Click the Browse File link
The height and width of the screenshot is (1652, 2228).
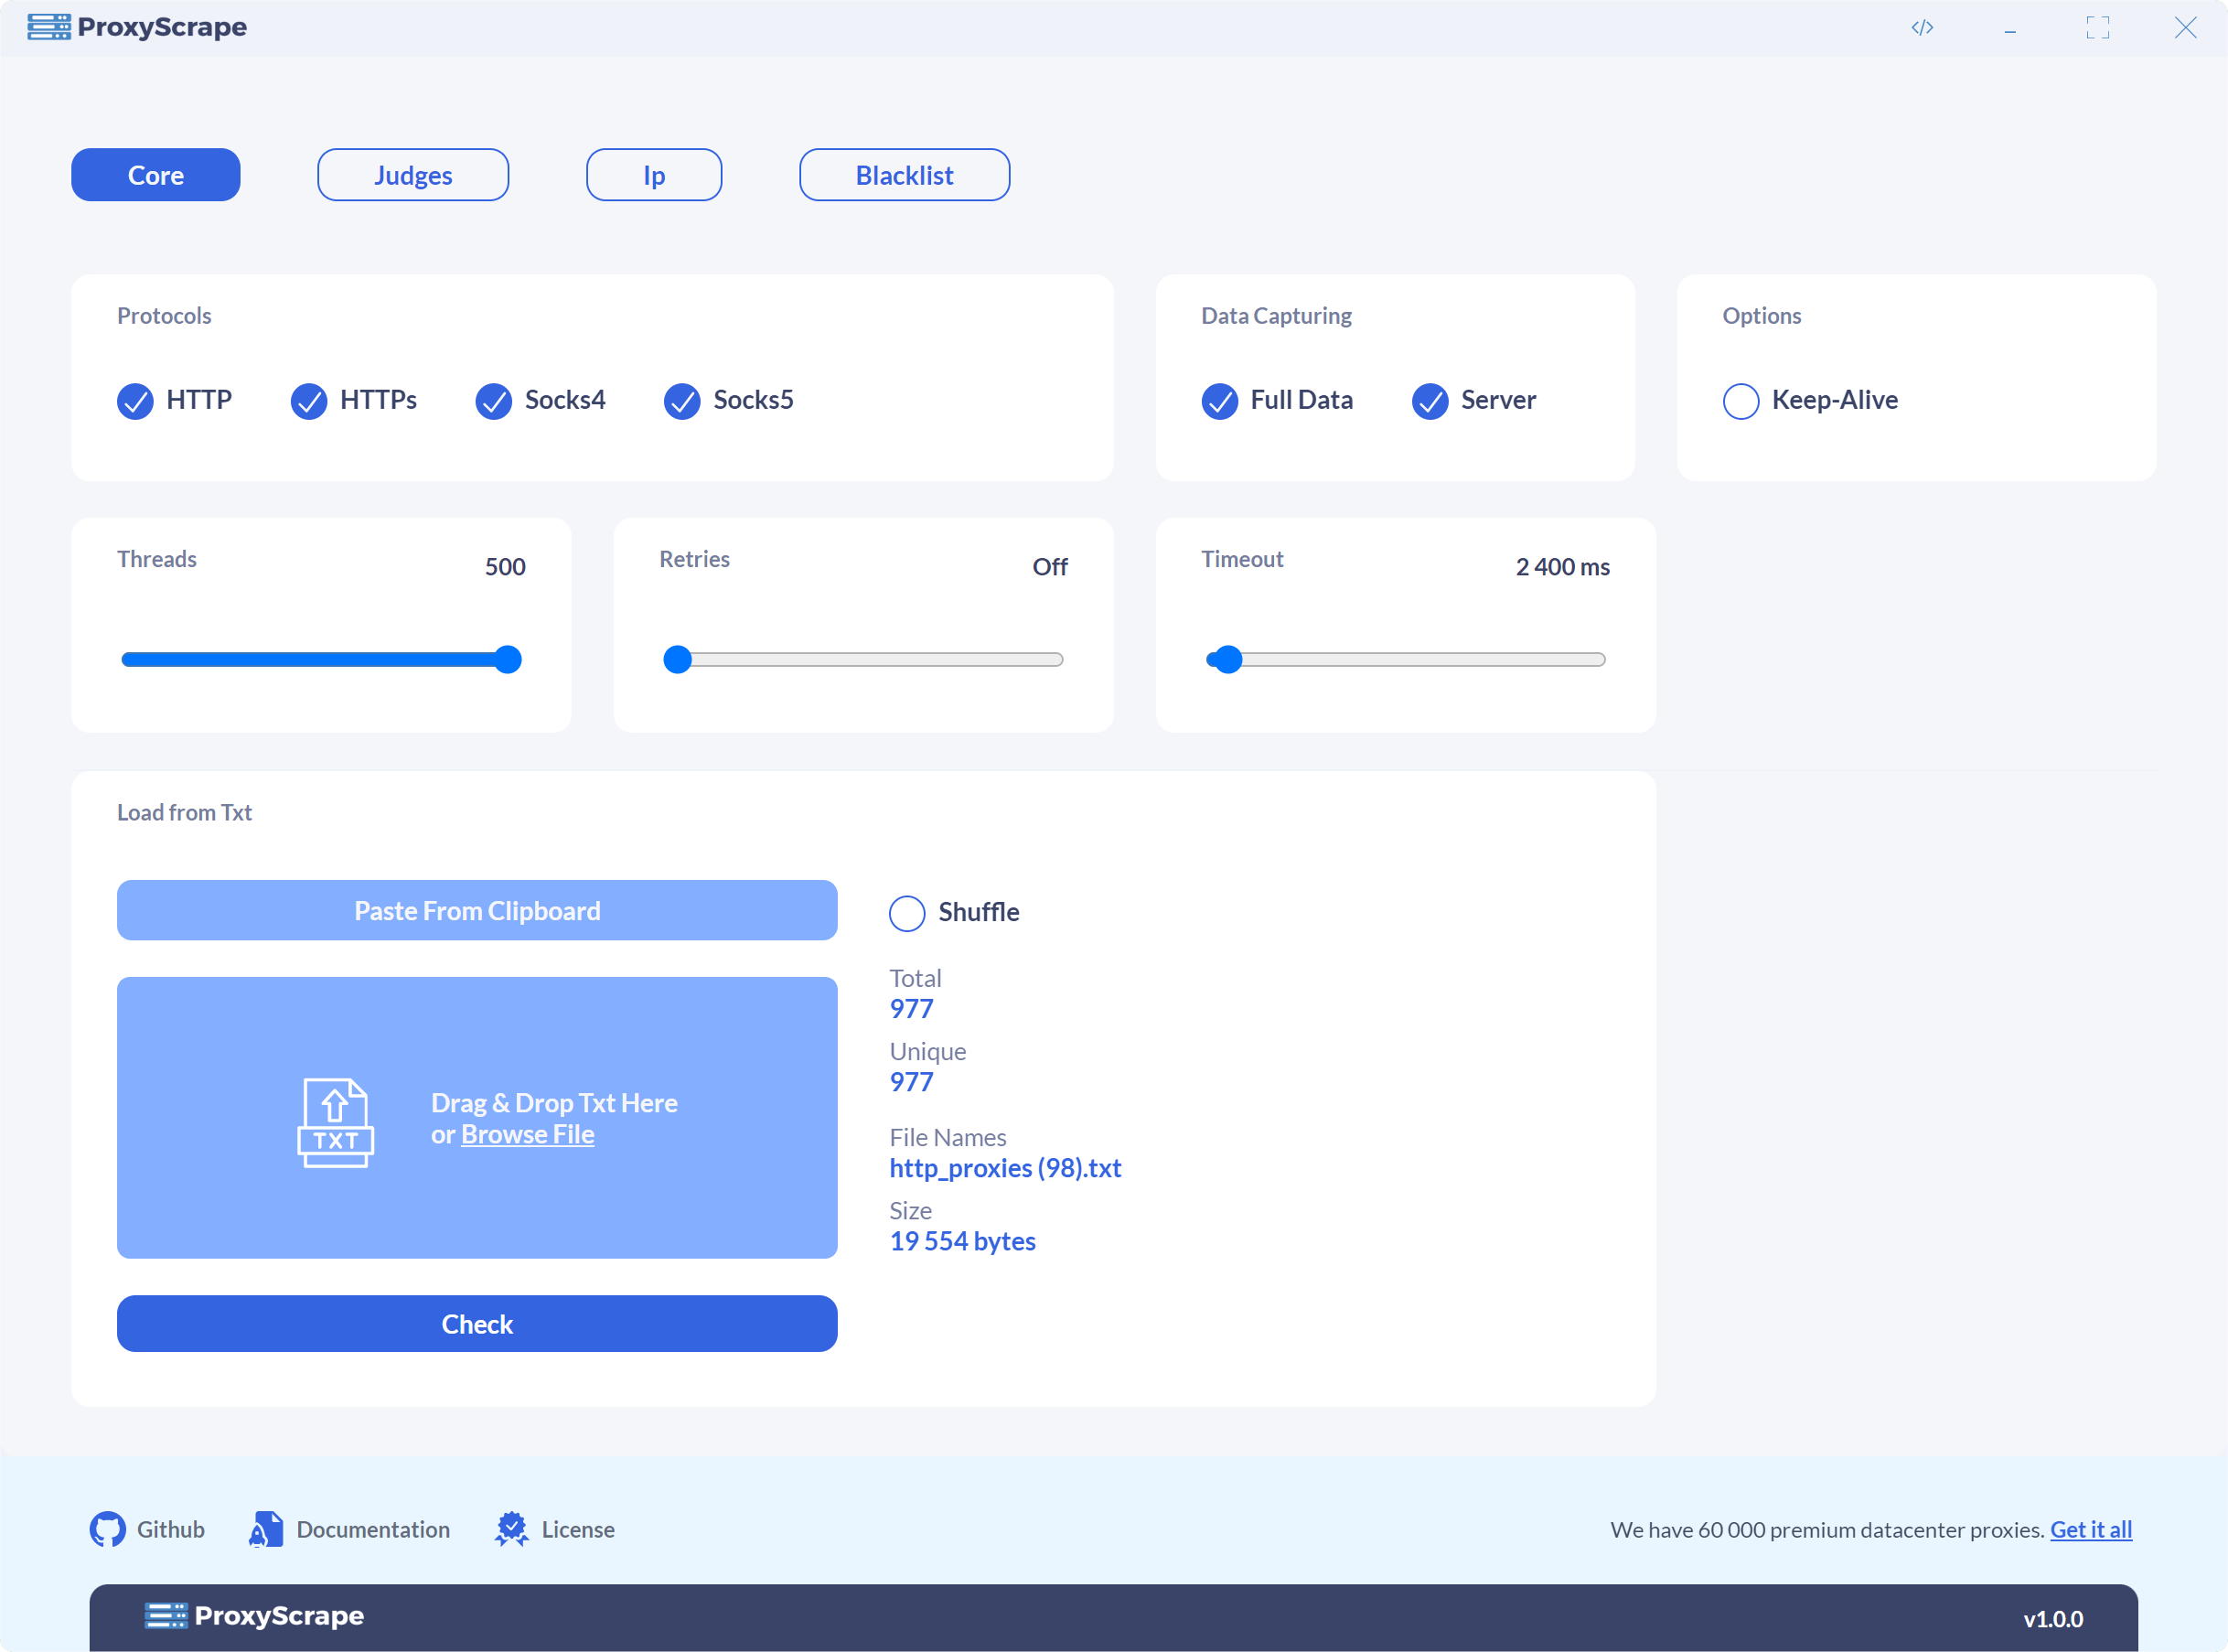coord(527,1134)
